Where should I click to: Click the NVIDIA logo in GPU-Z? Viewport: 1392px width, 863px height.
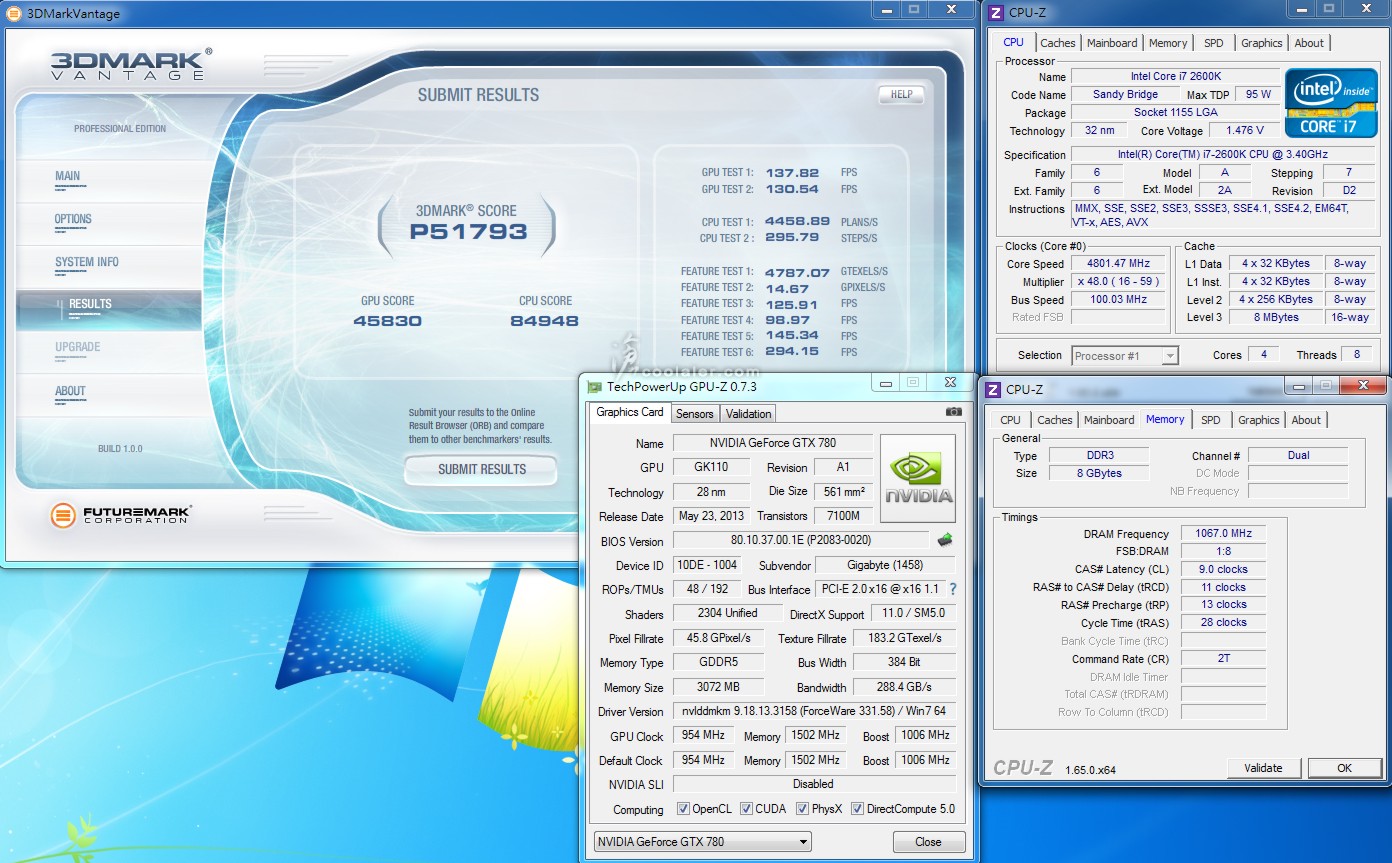coord(918,479)
